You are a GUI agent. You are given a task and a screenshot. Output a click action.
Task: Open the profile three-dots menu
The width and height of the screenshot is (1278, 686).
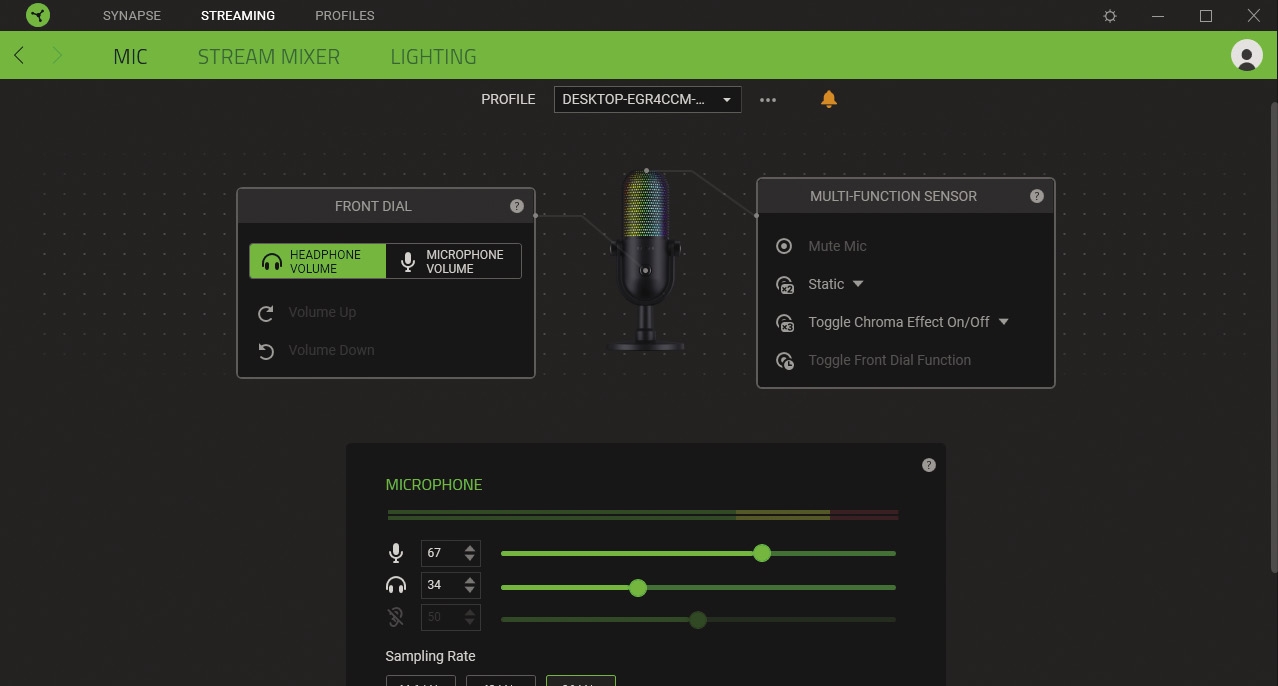[768, 100]
